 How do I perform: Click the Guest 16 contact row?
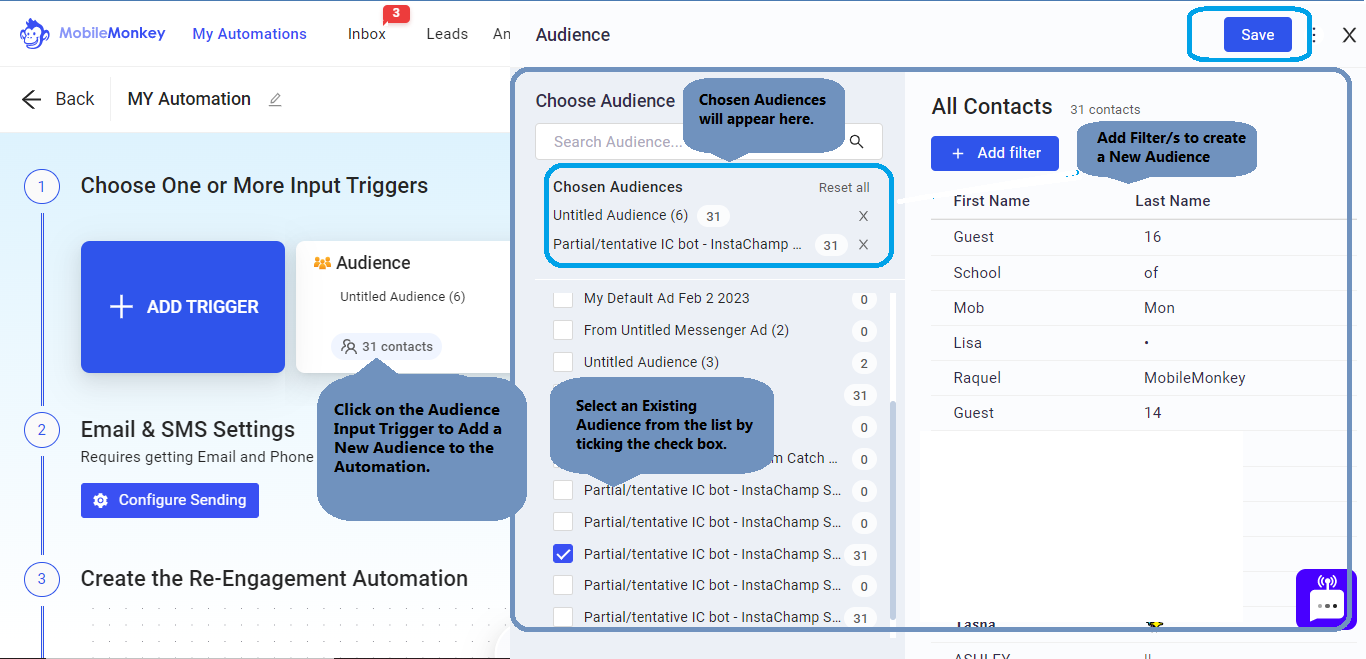tap(1137, 237)
